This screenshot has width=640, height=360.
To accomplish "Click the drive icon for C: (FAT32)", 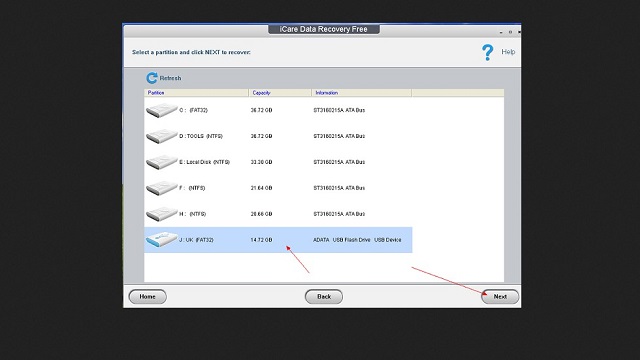I will tap(162, 110).
